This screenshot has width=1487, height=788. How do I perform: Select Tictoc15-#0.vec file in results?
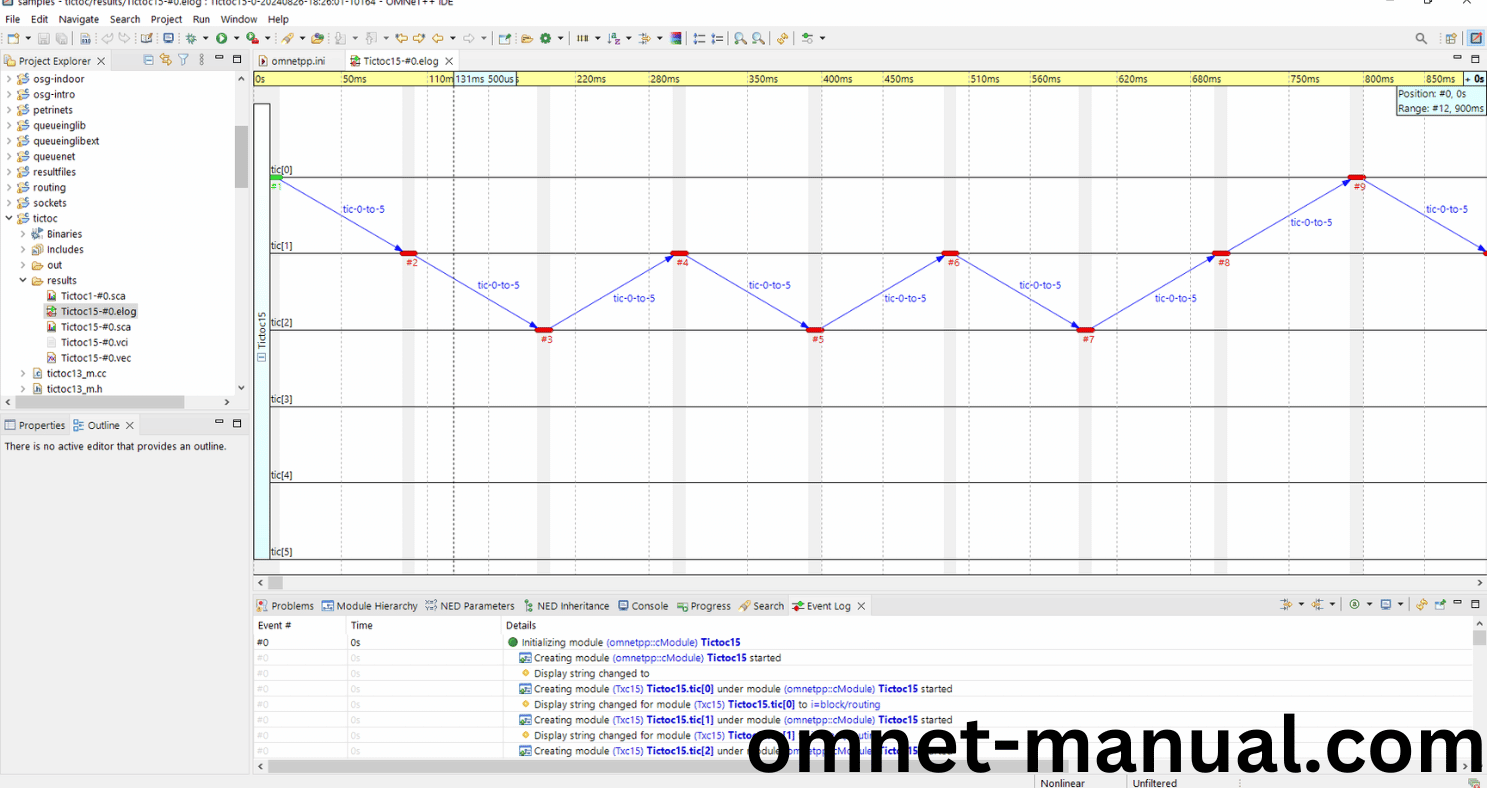95,358
